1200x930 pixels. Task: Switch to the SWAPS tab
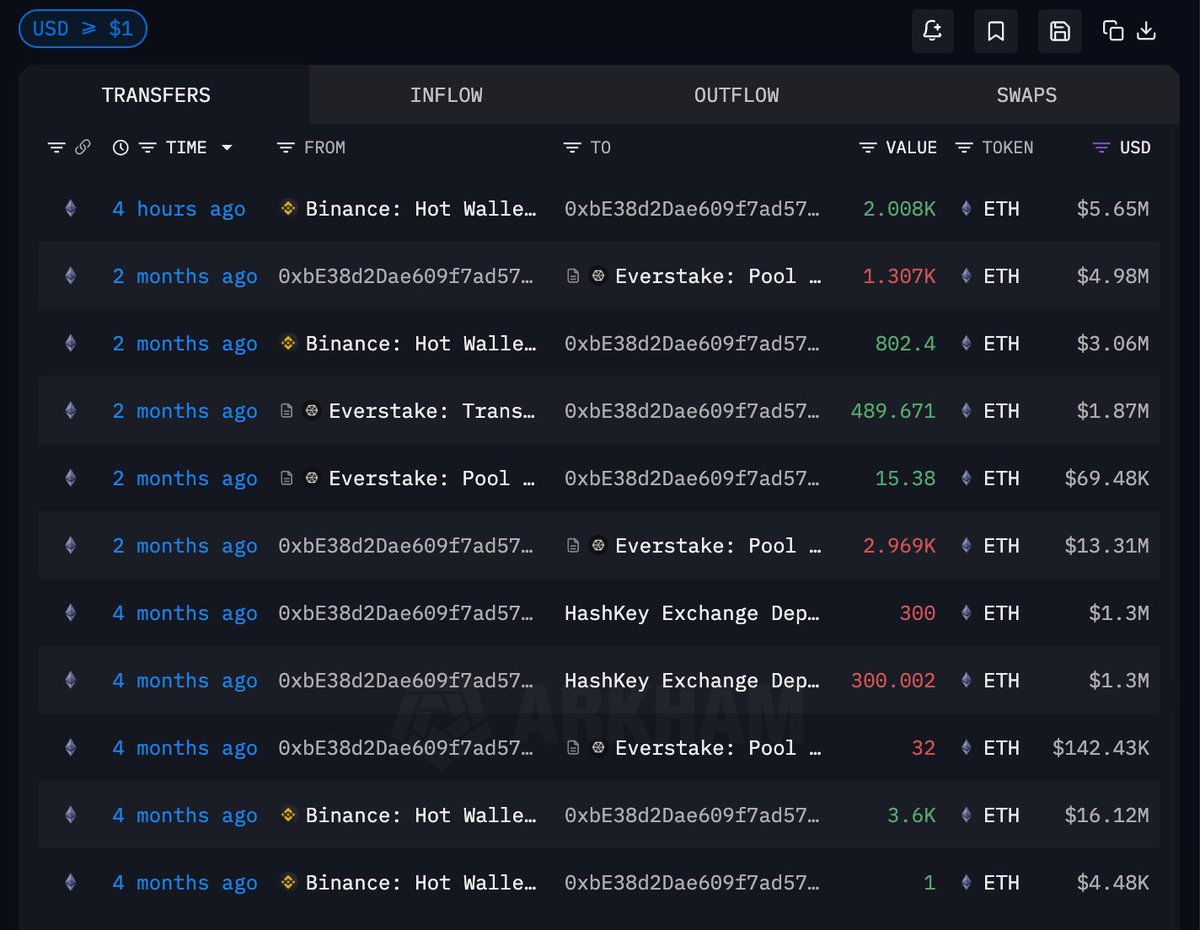[x=1026, y=95]
